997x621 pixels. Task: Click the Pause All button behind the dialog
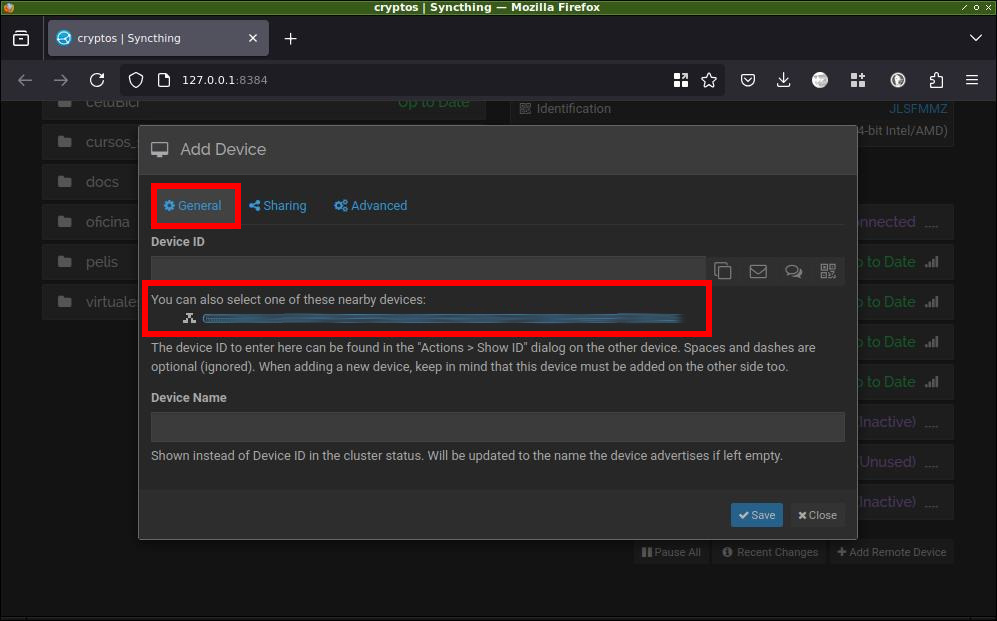pos(671,552)
